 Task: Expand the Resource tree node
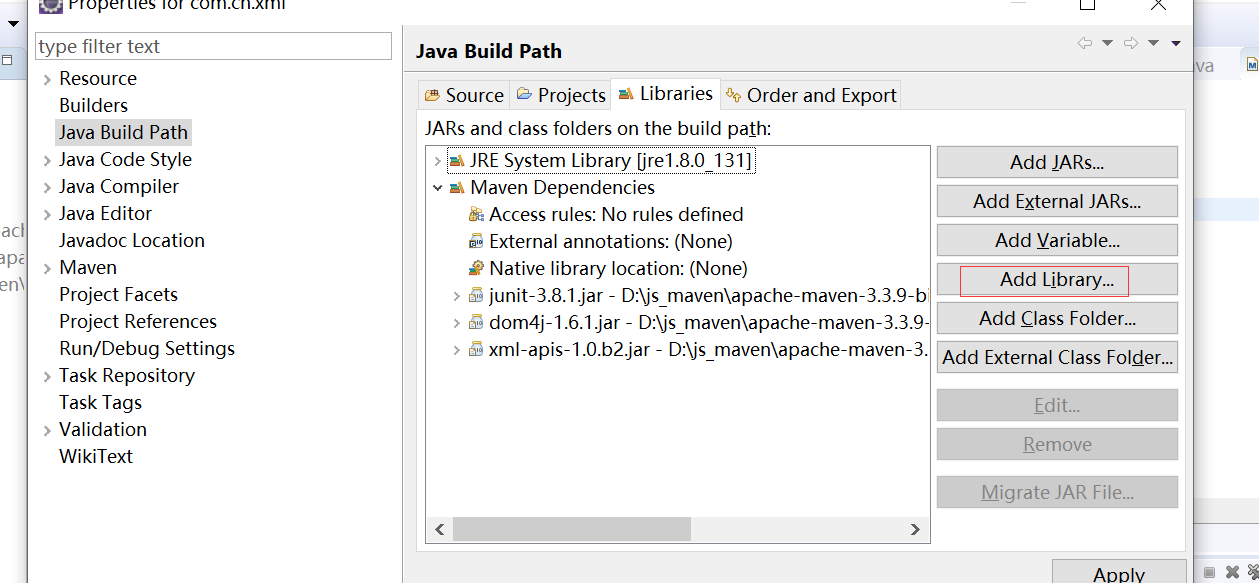47,79
